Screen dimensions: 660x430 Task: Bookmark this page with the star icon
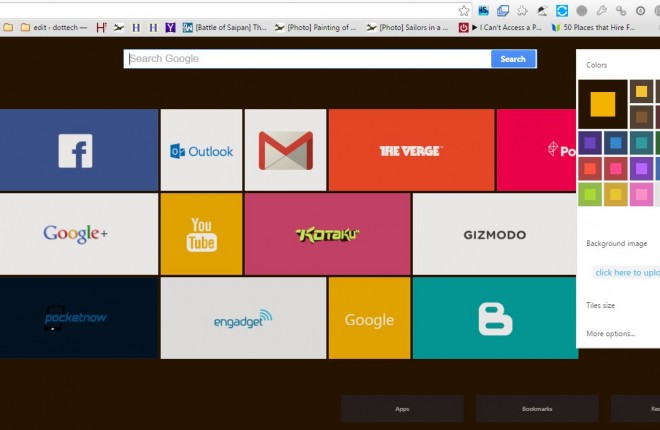[x=464, y=11]
